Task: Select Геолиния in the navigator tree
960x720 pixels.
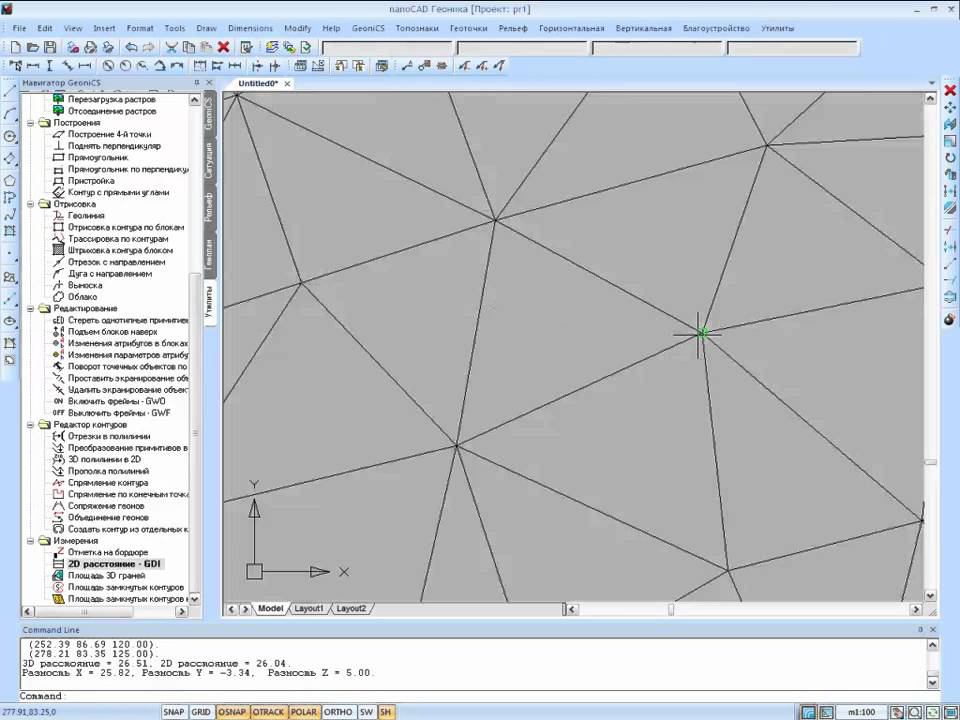Action: [86, 216]
